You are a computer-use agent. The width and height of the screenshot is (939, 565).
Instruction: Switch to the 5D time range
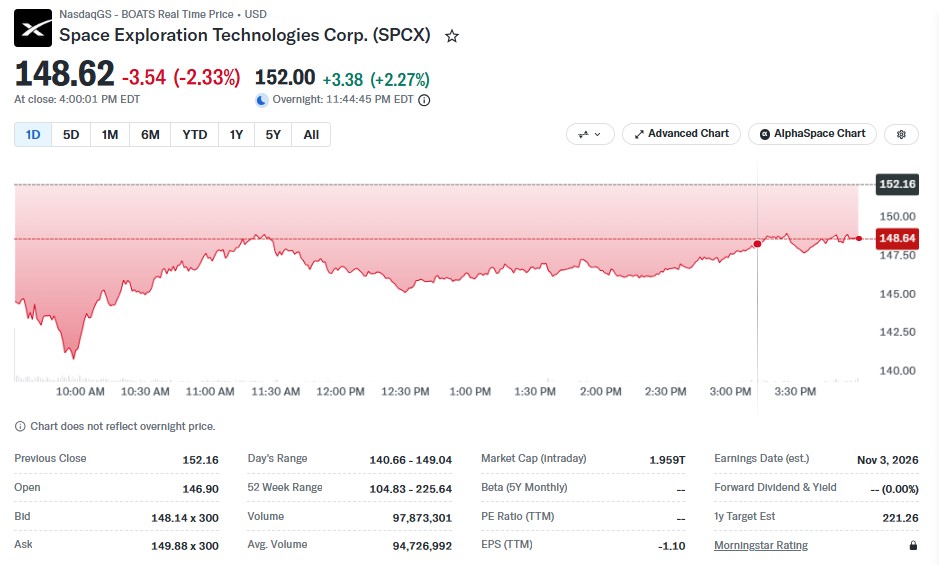71,135
